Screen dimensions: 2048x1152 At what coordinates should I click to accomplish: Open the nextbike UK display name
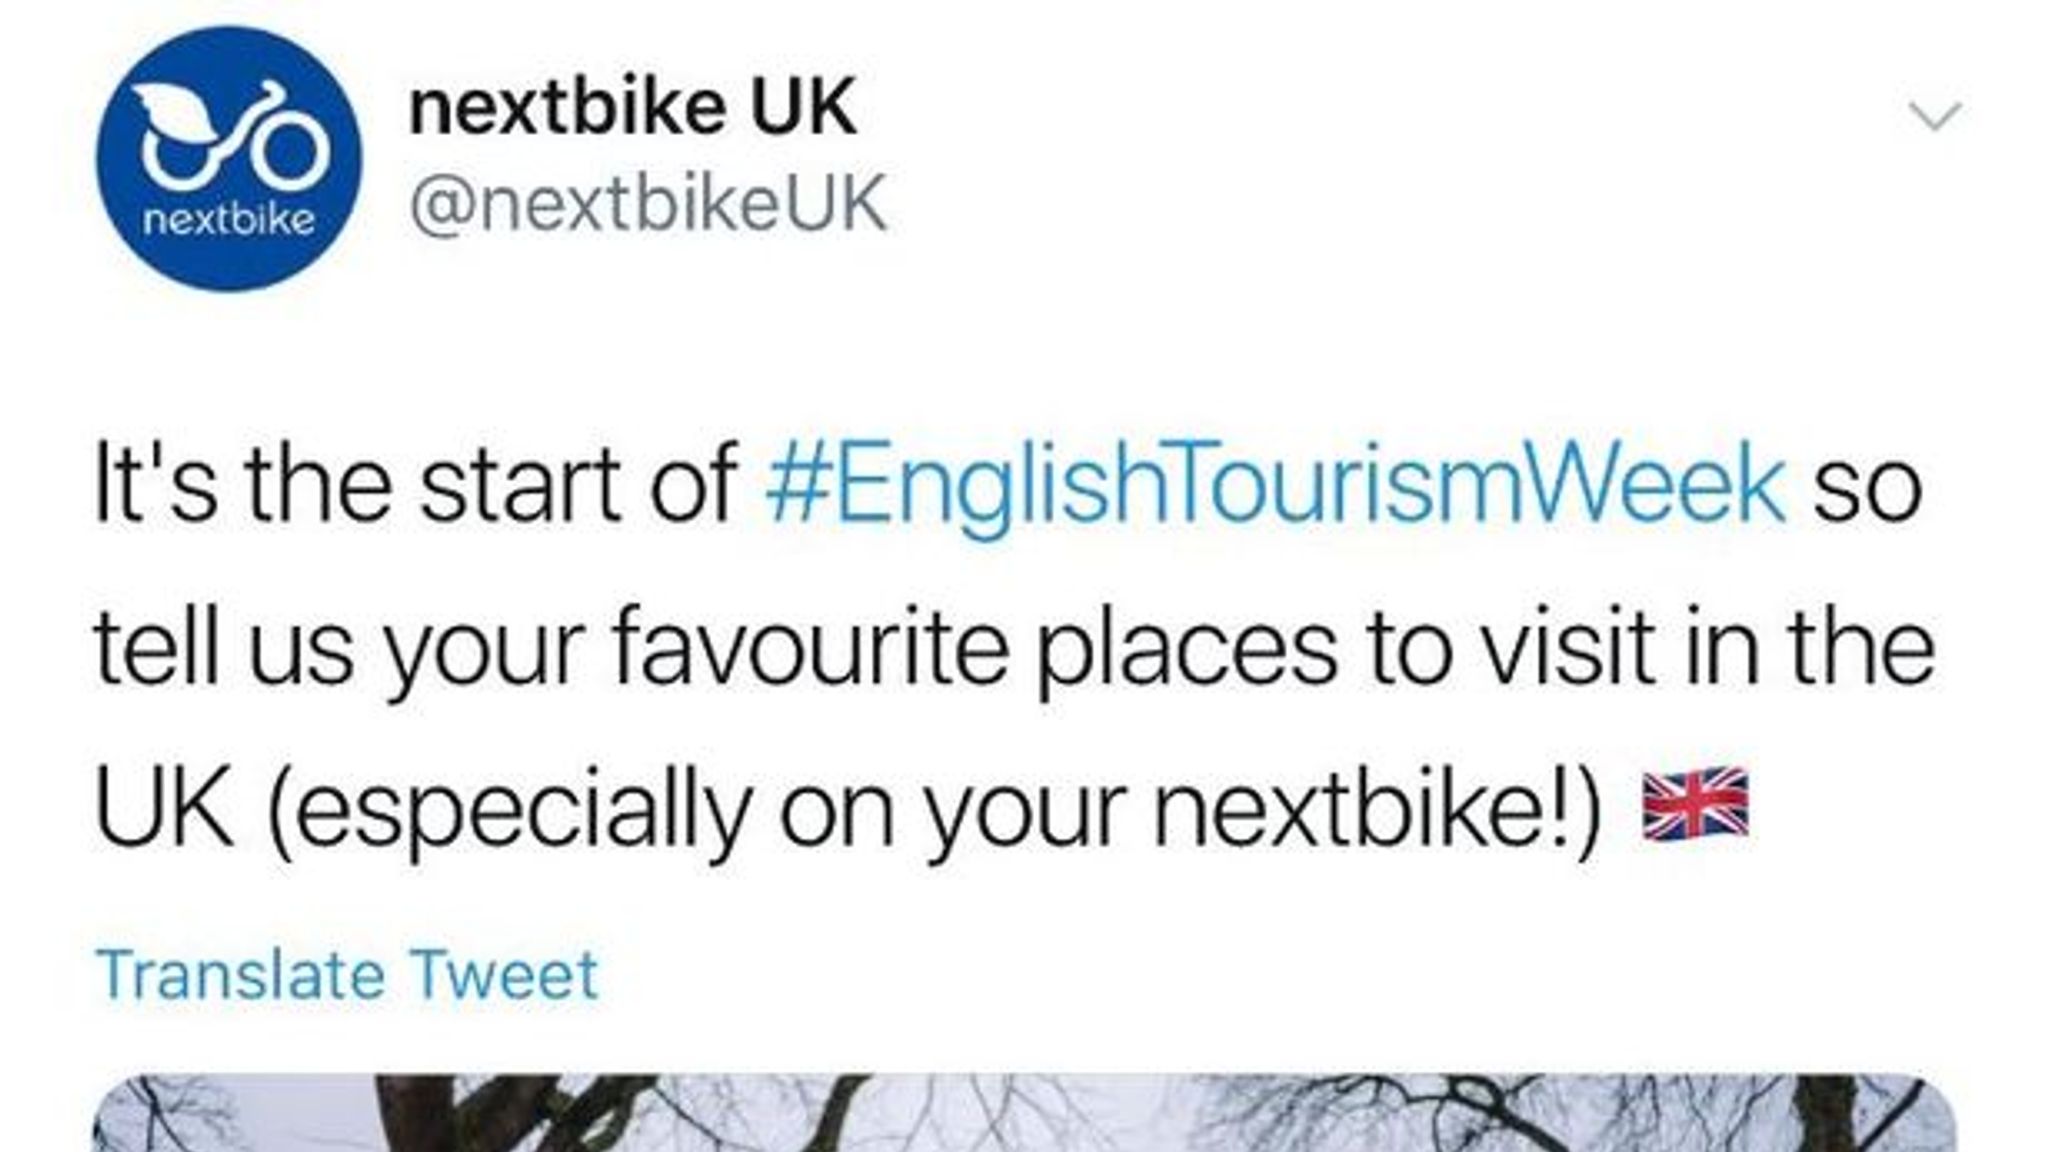pyautogui.click(x=633, y=107)
